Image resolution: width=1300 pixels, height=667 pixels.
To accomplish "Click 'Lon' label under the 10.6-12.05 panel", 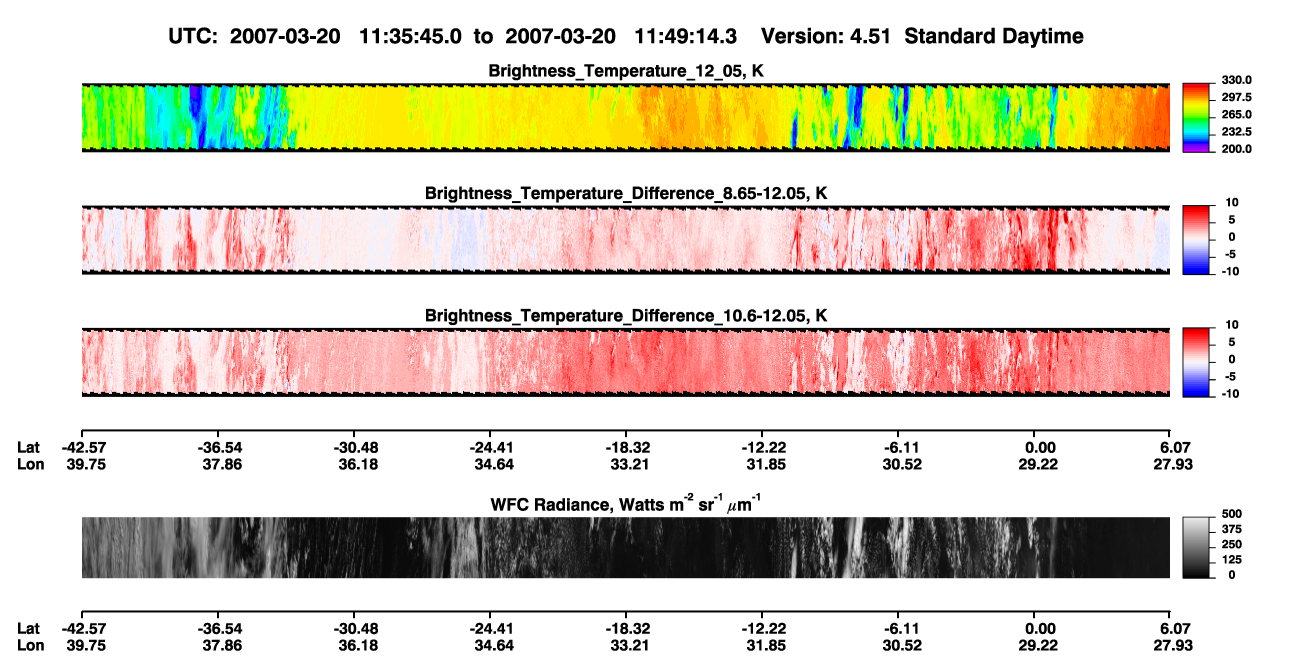I will pos(30,463).
